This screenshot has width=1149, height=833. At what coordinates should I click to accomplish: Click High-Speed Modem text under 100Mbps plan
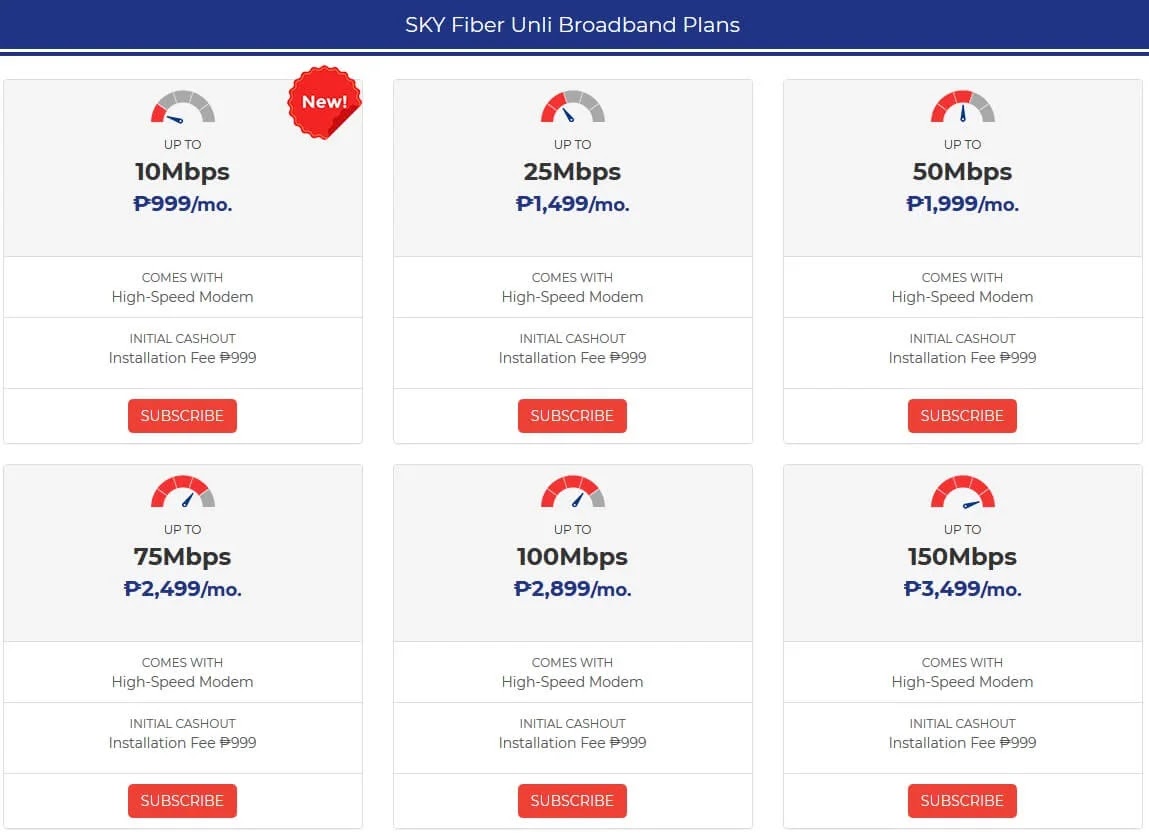click(572, 681)
